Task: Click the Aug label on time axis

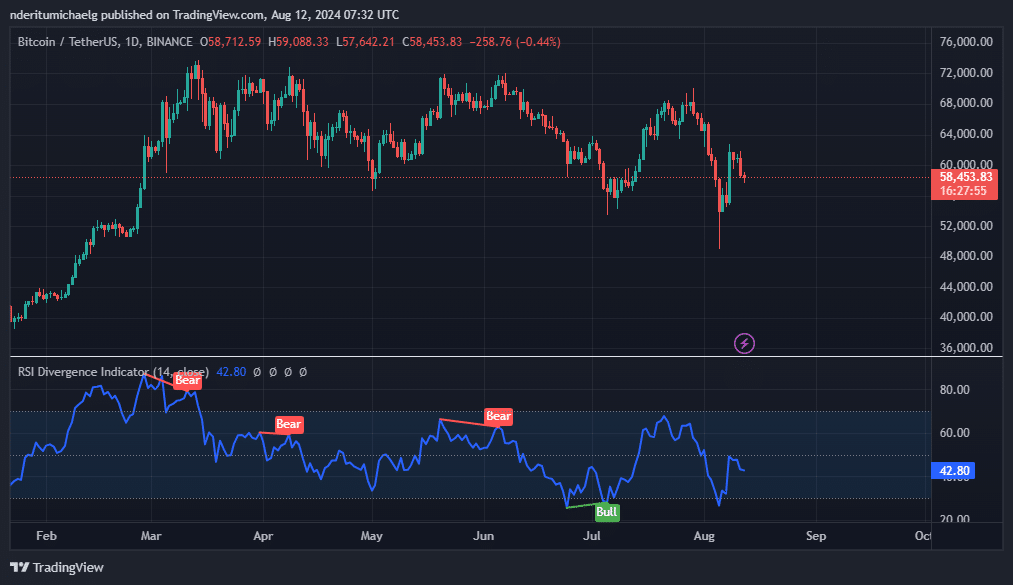Action: point(704,536)
